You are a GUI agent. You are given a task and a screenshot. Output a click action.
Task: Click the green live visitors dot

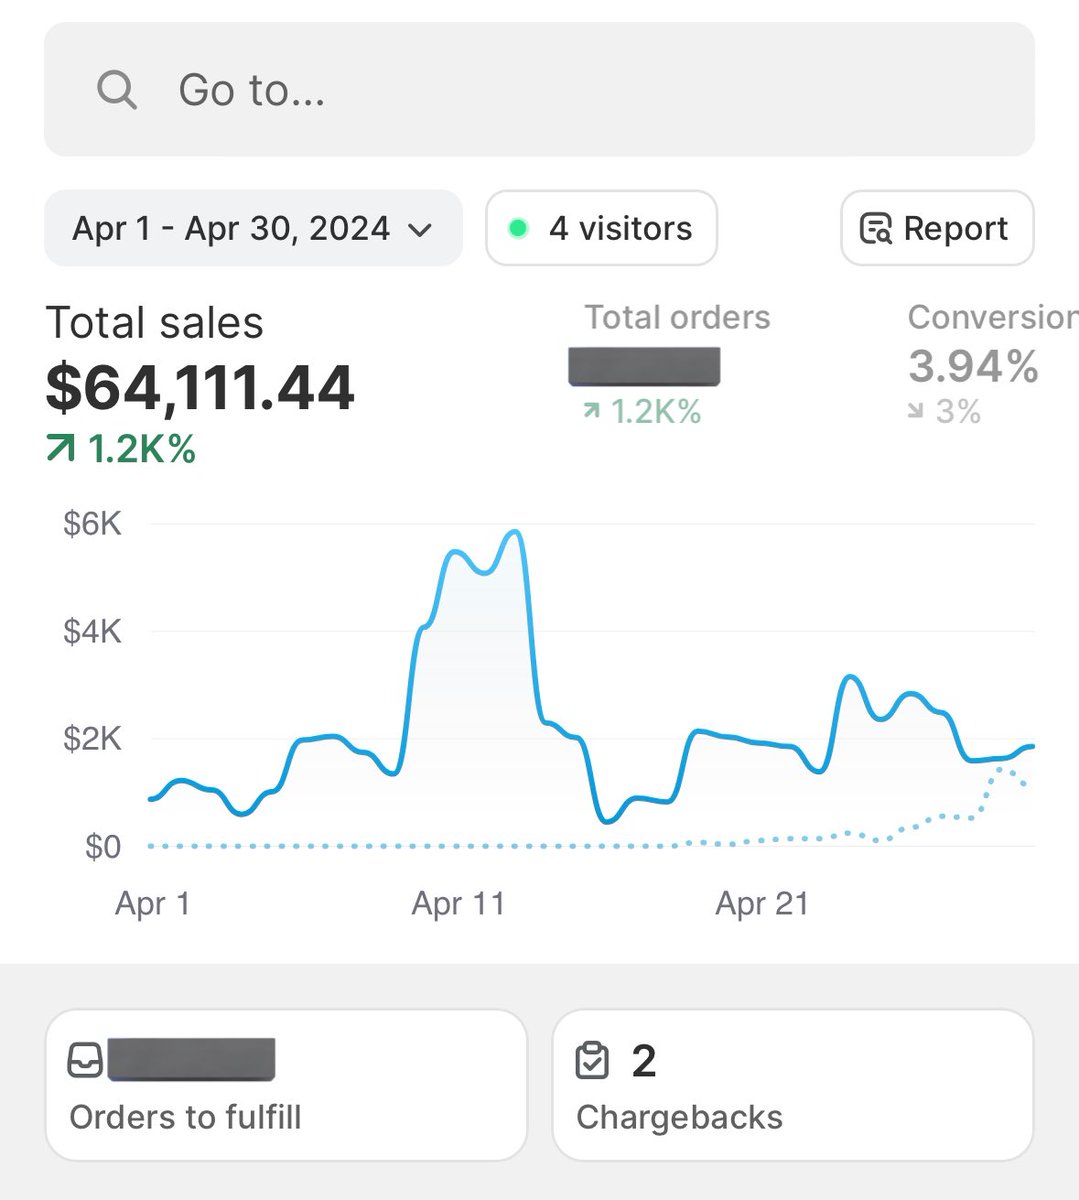pos(518,228)
